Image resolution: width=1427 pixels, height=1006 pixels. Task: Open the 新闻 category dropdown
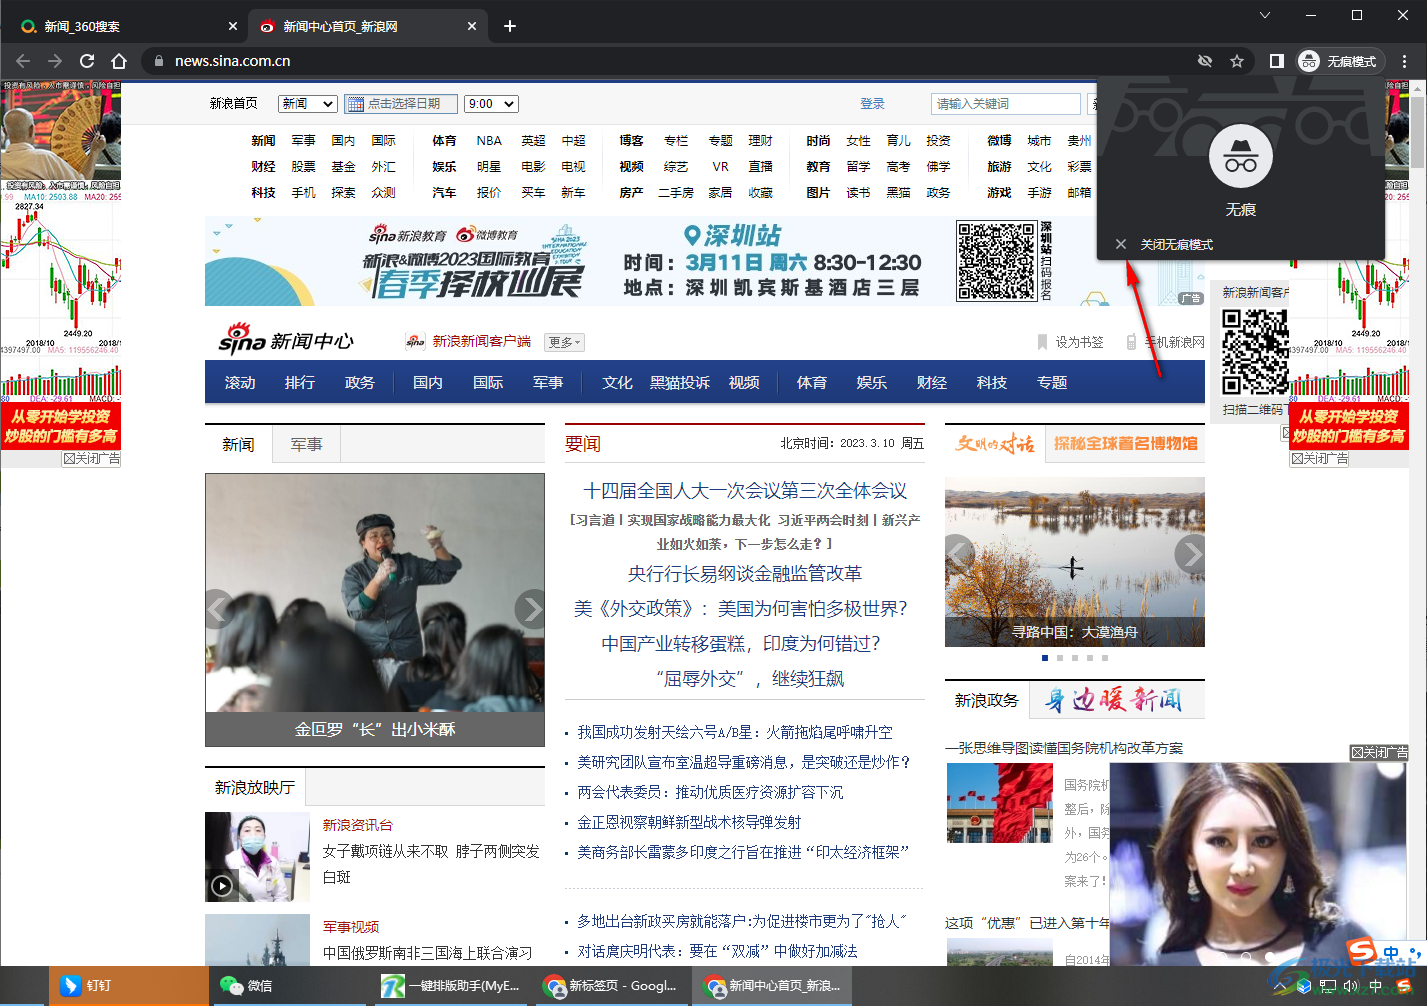307,104
